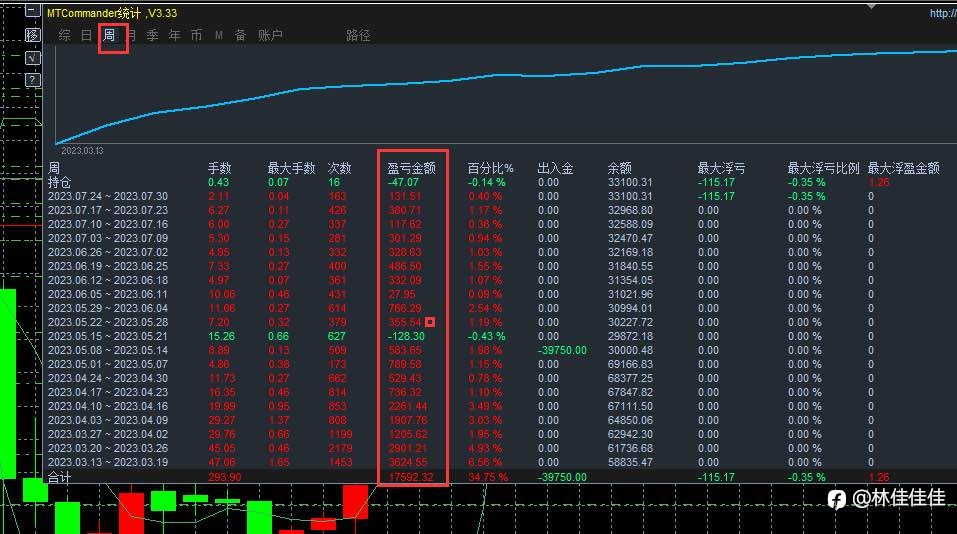
Task: Click the √ checkmark icon in left strip
Action: pyautogui.click(x=32, y=58)
